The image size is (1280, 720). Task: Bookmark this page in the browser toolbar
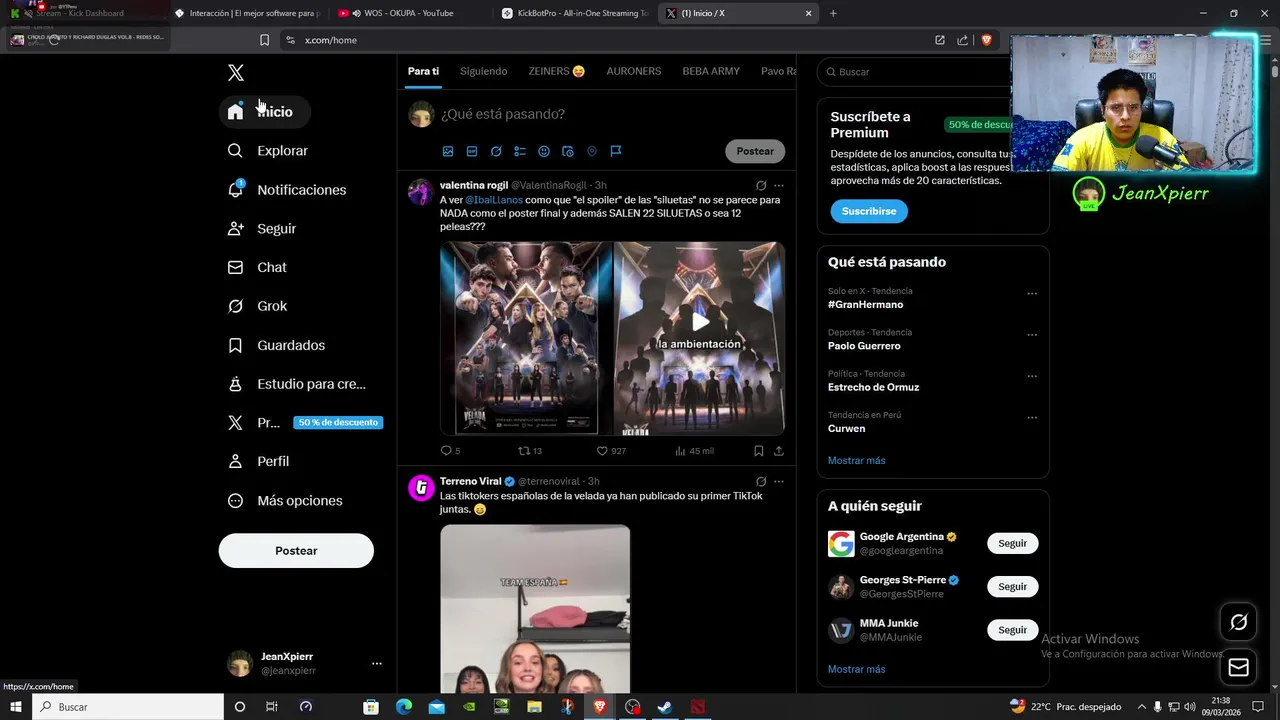pos(264,40)
